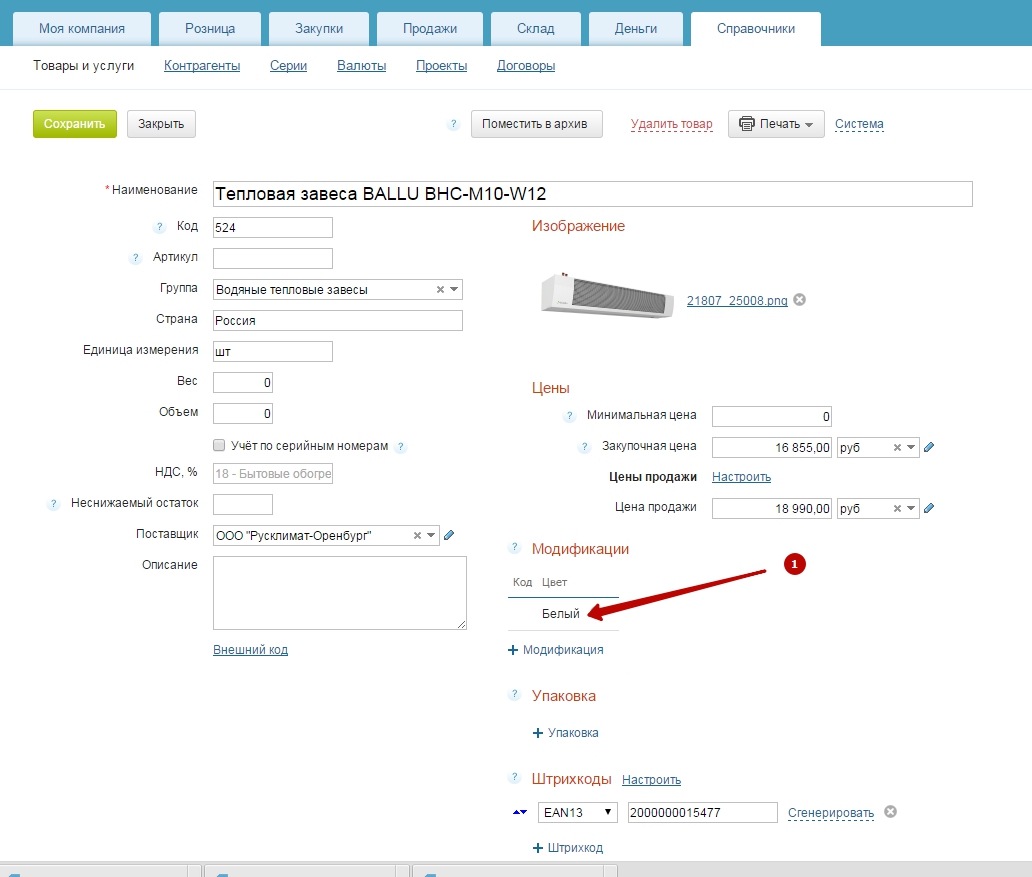The height and width of the screenshot is (877, 1032).
Task: Click help icon beside Код field
Action: point(159,226)
